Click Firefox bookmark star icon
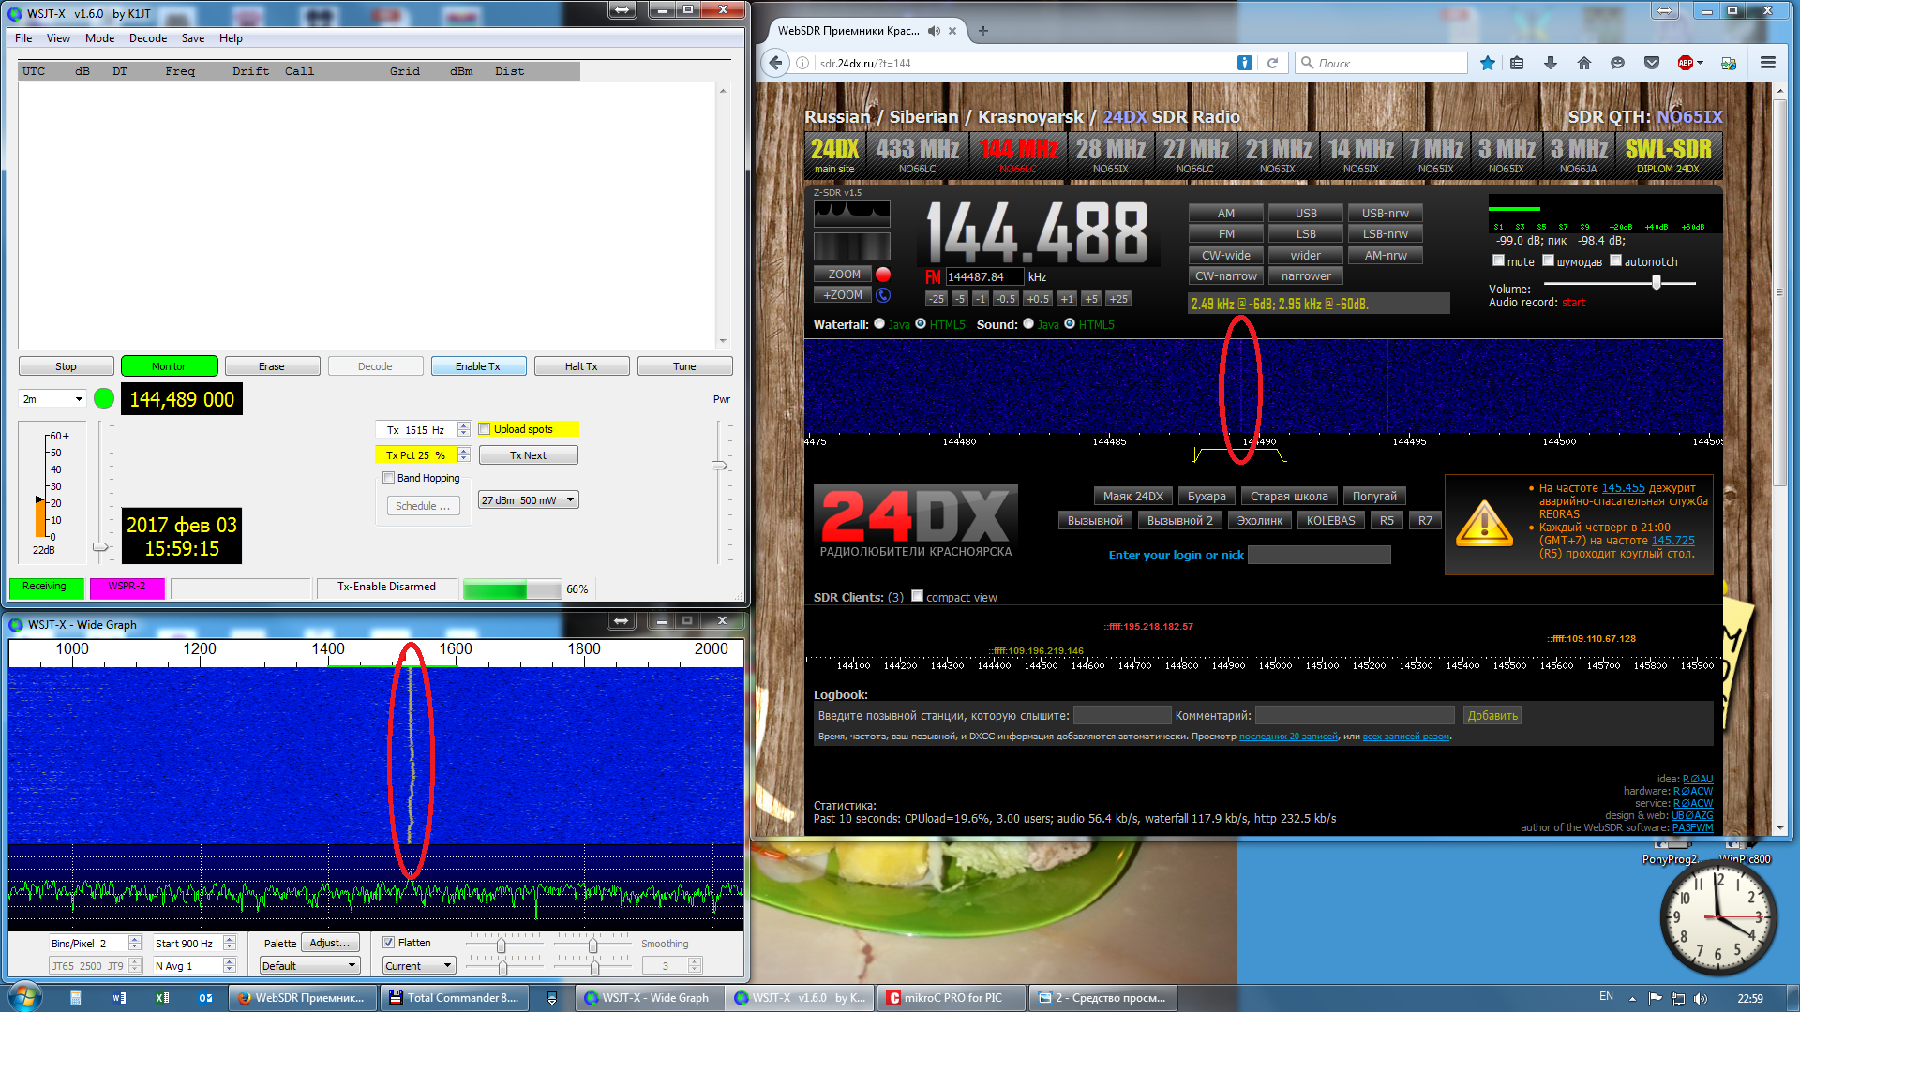Image resolution: width=1920 pixels, height=1080 pixels. [x=1487, y=63]
